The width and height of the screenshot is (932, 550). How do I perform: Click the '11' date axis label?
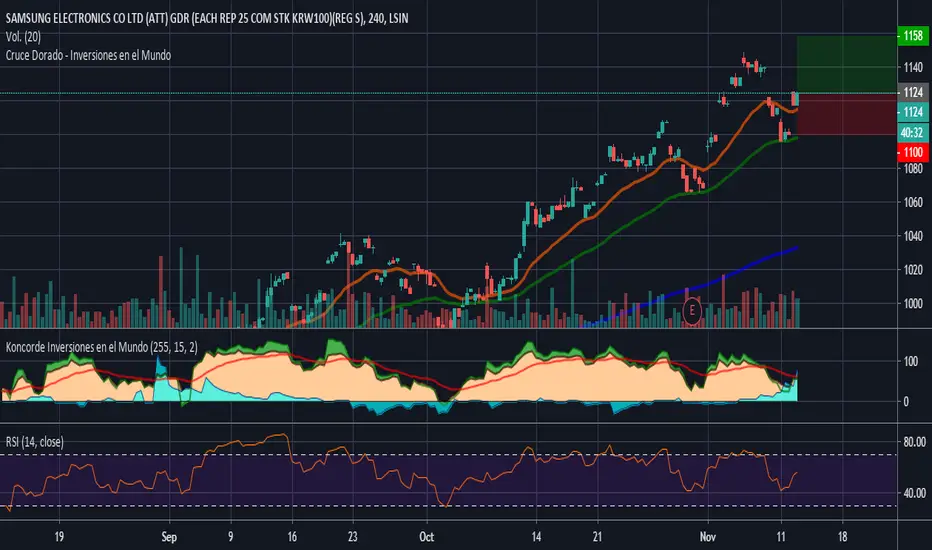click(x=781, y=537)
